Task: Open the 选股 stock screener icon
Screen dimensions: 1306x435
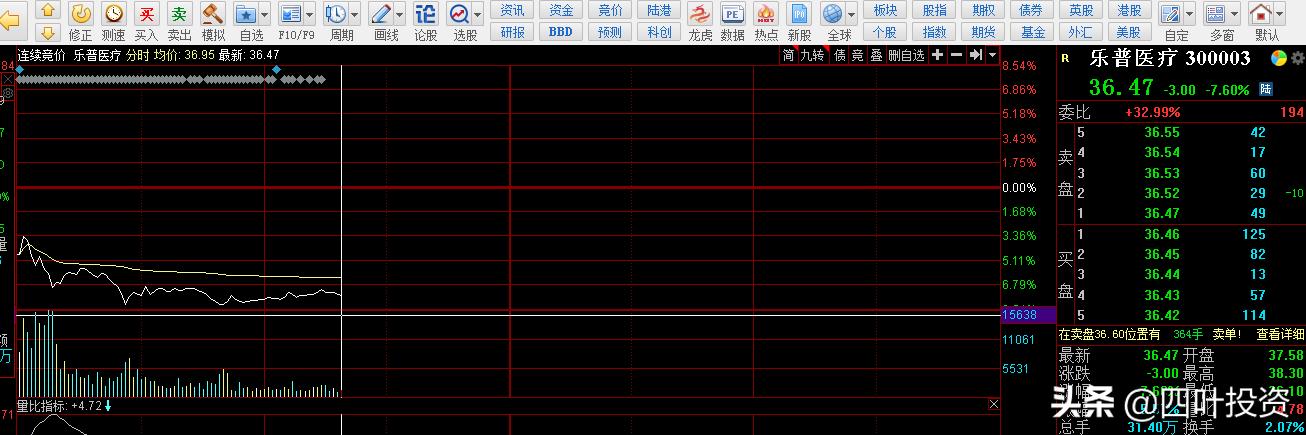Action: pyautogui.click(x=459, y=14)
